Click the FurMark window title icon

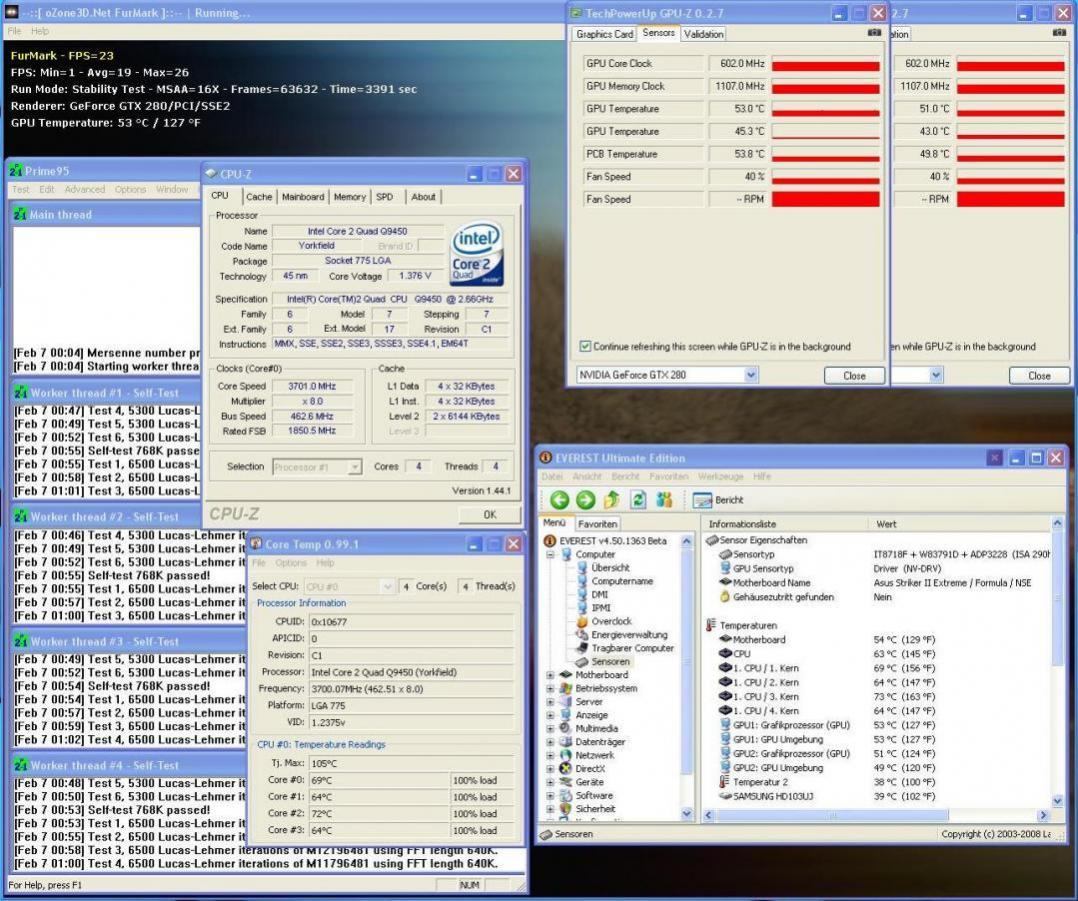tap(11, 12)
